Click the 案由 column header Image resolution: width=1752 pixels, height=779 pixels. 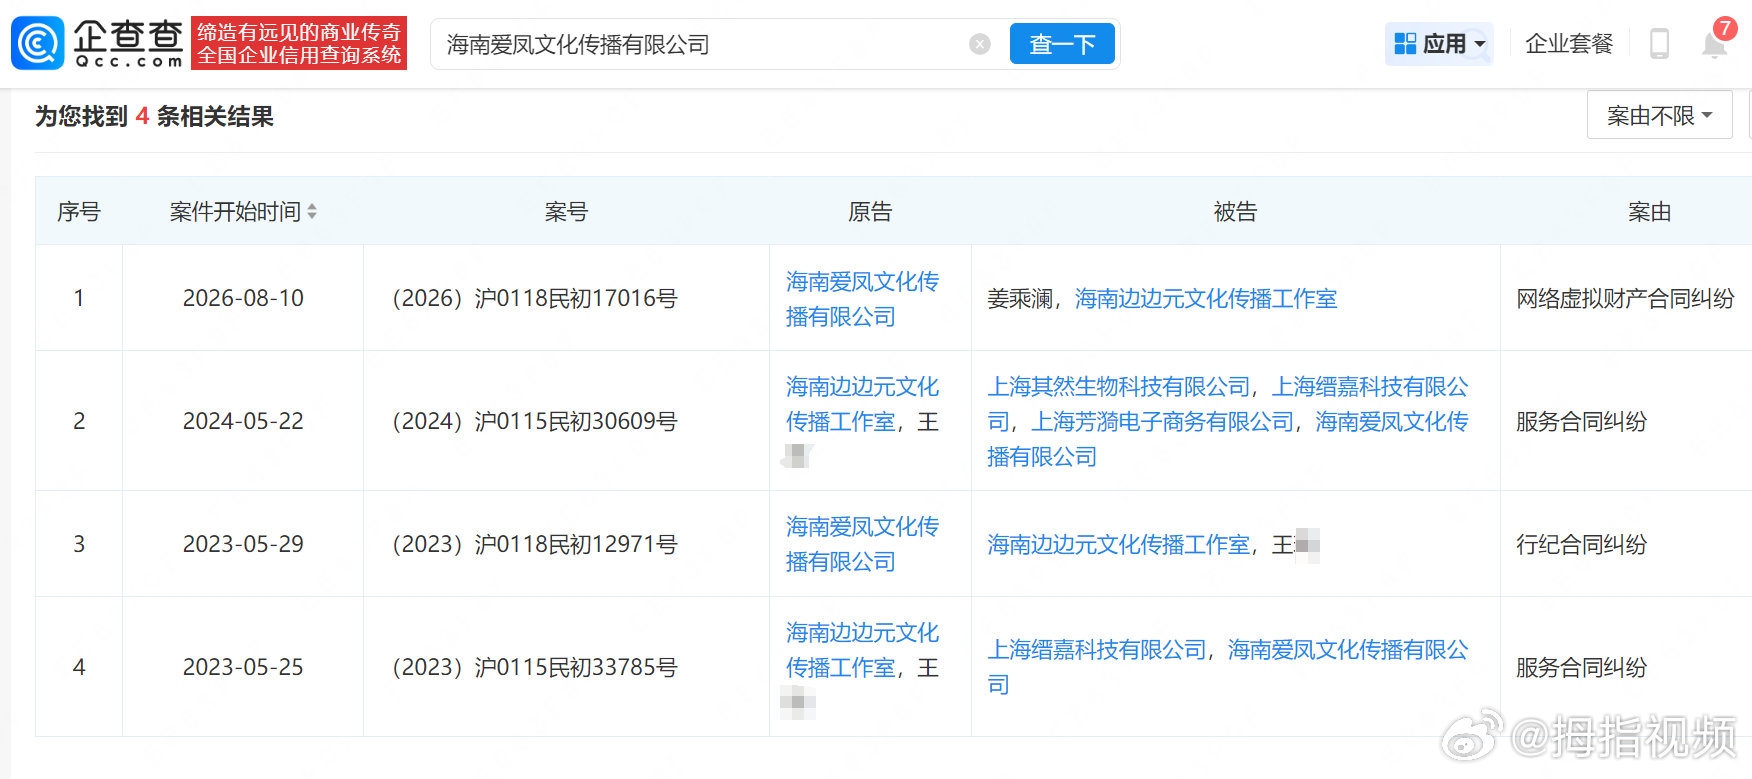pos(1649,211)
